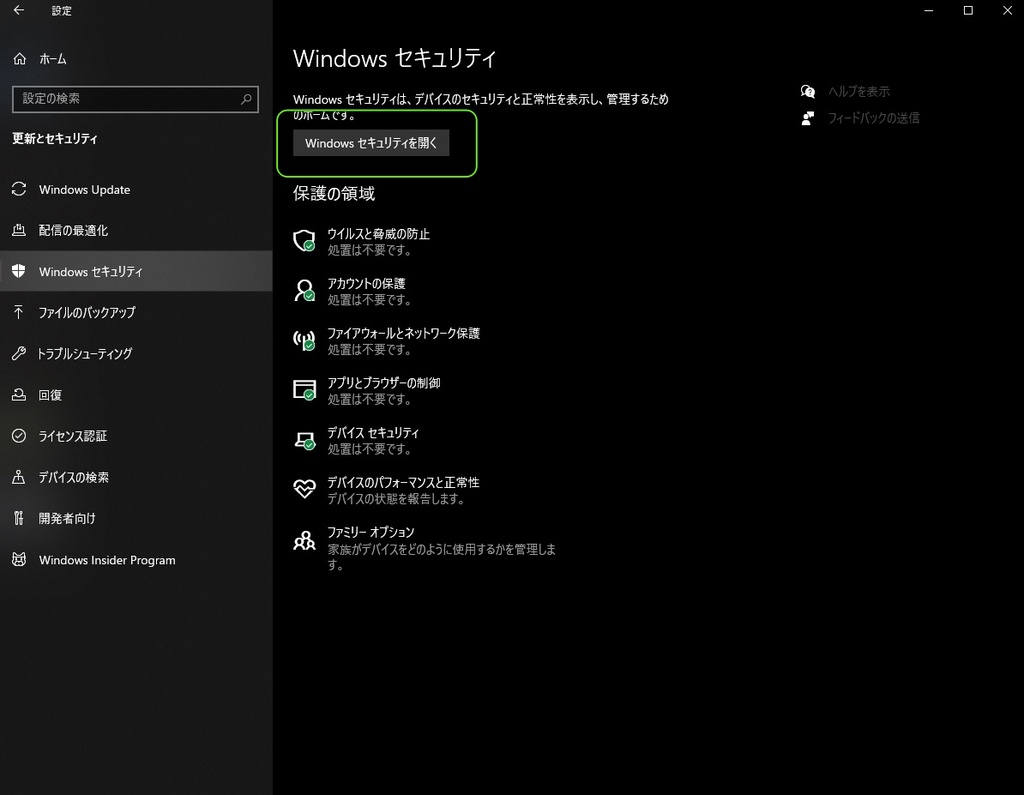Click the デバイスの検索 sidebar icon

pyautogui.click(x=19, y=477)
